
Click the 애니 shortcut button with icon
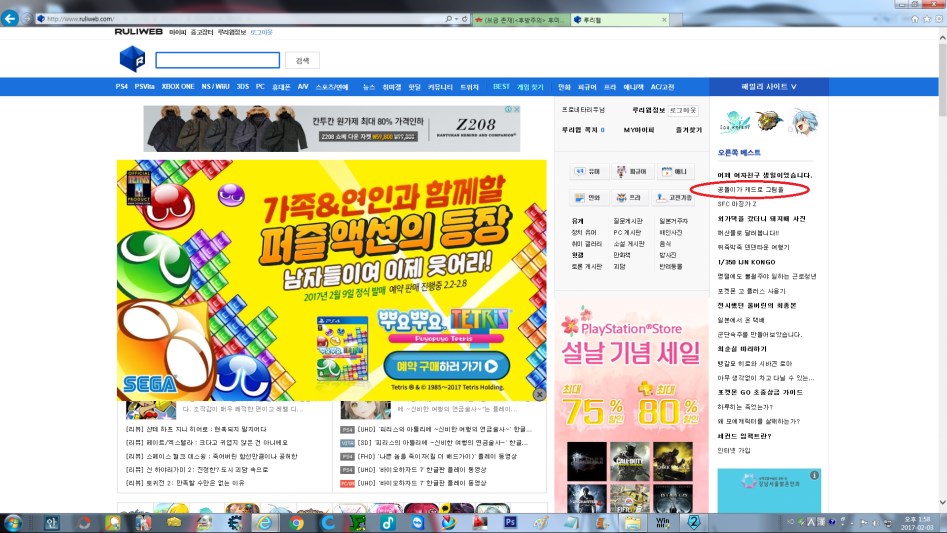coord(675,172)
